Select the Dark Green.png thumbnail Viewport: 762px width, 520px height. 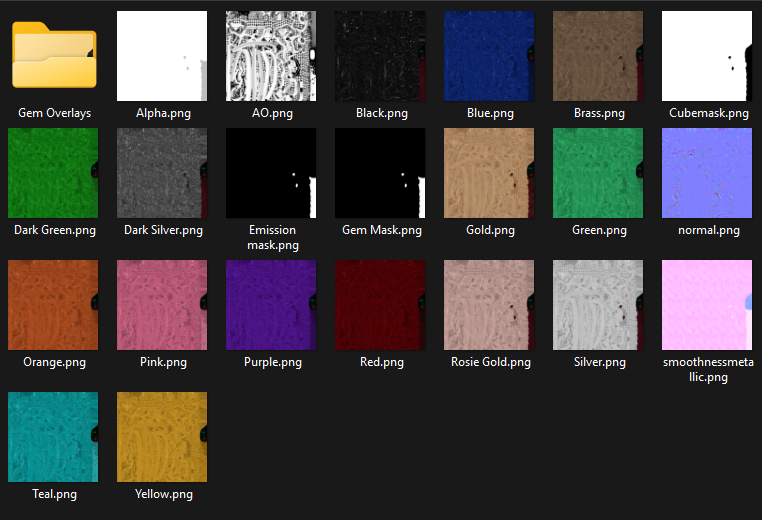click(x=54, y=173)
